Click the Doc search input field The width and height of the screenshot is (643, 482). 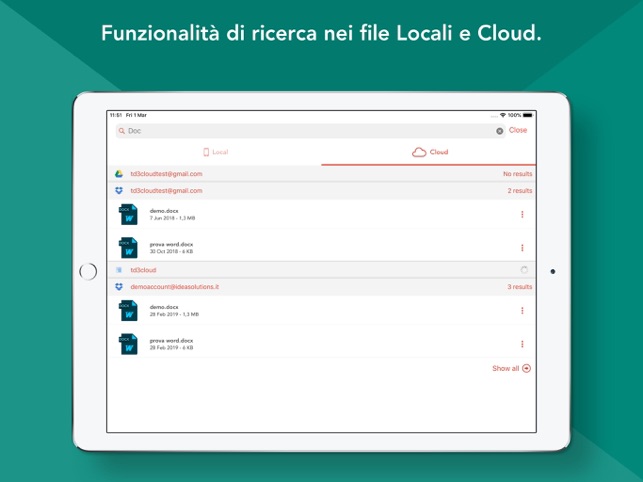[310, 131]
